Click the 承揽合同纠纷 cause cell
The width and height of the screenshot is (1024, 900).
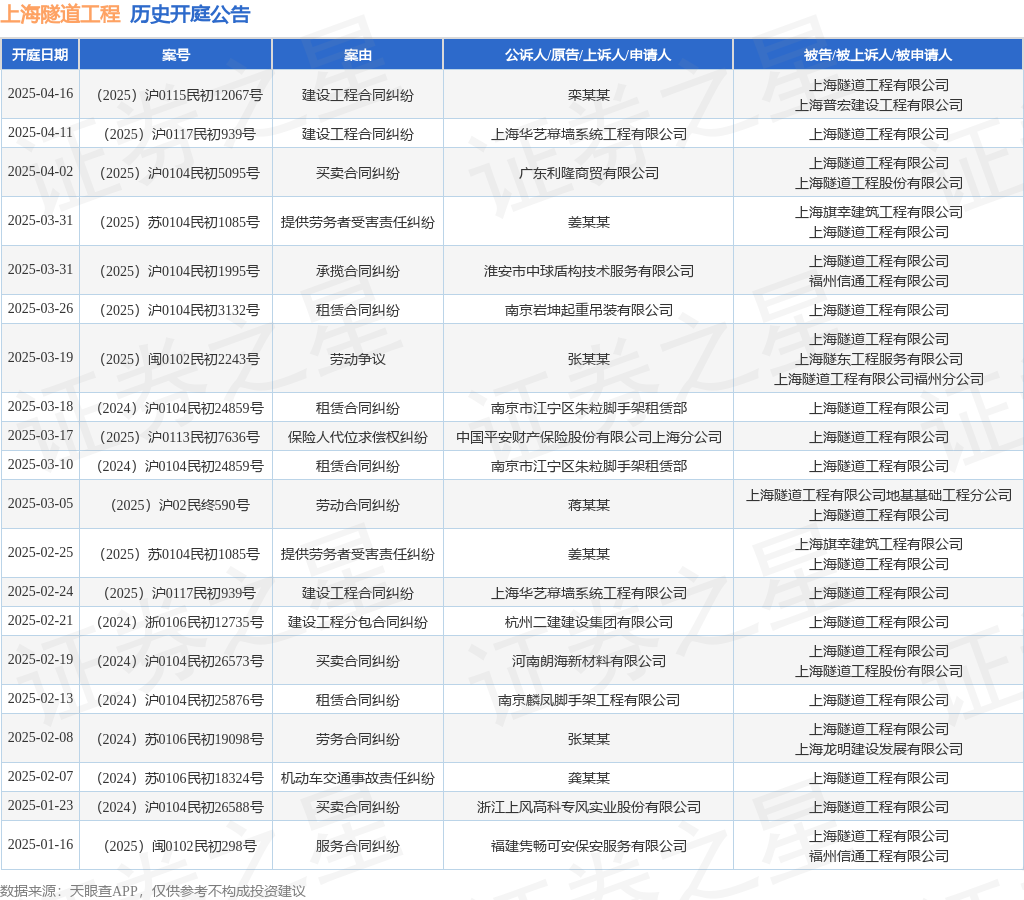point(358,271)
